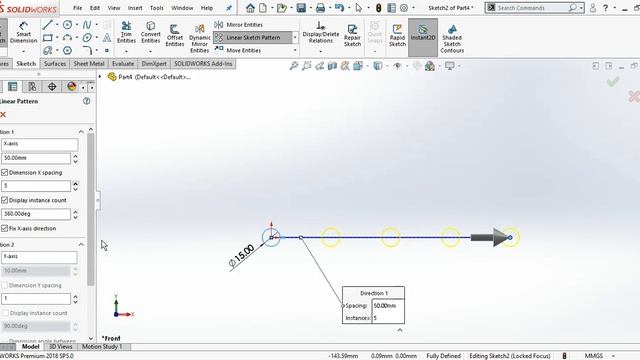Screen dimensions: 640x360
Task: Click the Save icon
Action: pos(301,8)
